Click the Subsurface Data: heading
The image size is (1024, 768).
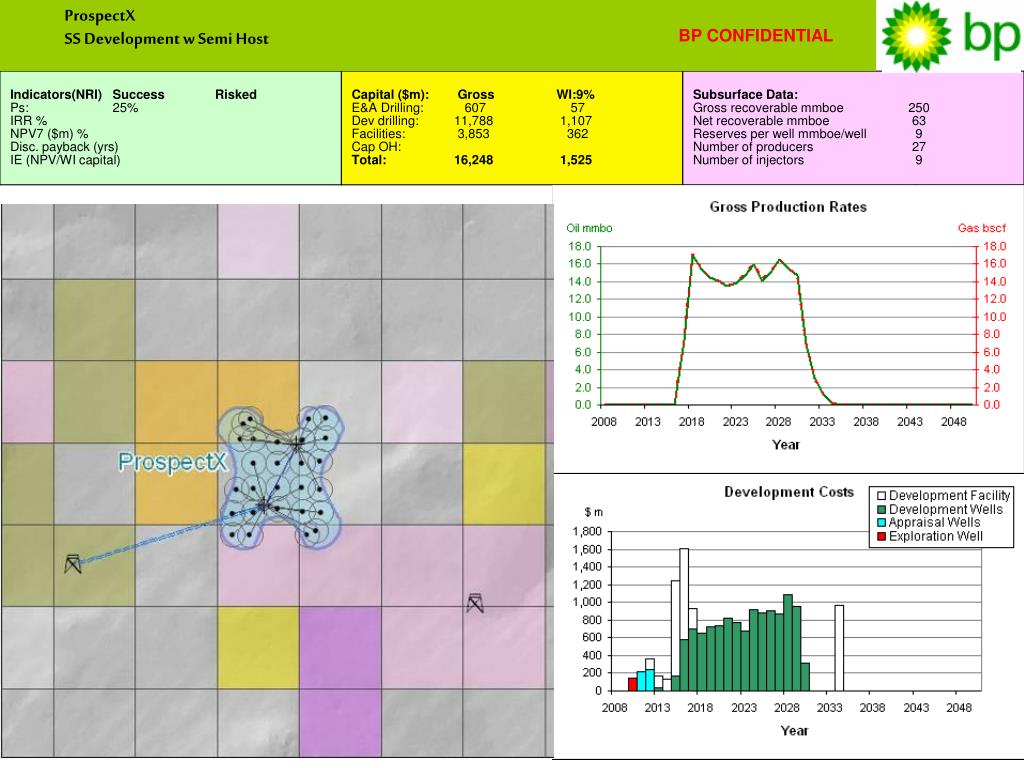(745, 95)
